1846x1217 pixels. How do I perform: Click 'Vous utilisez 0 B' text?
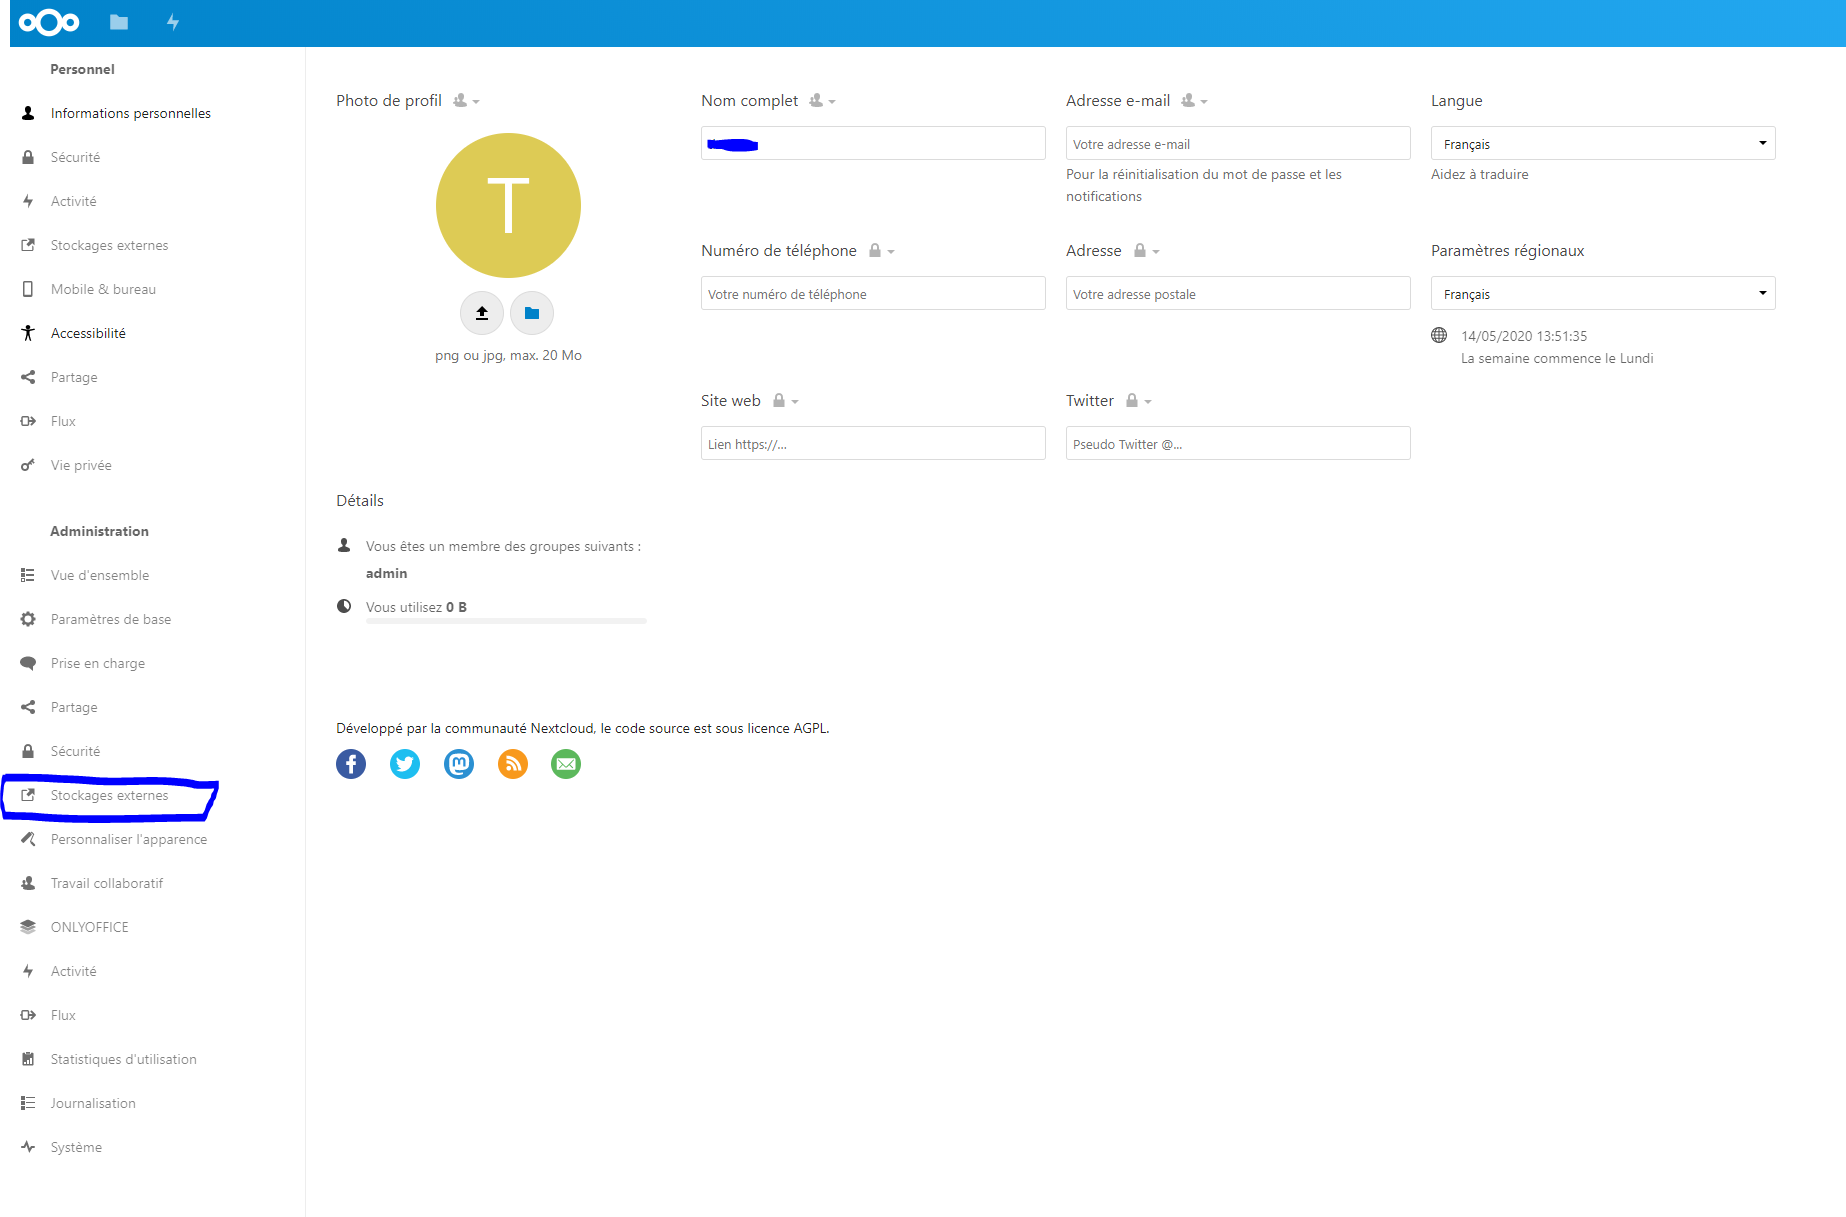(416, 607)
